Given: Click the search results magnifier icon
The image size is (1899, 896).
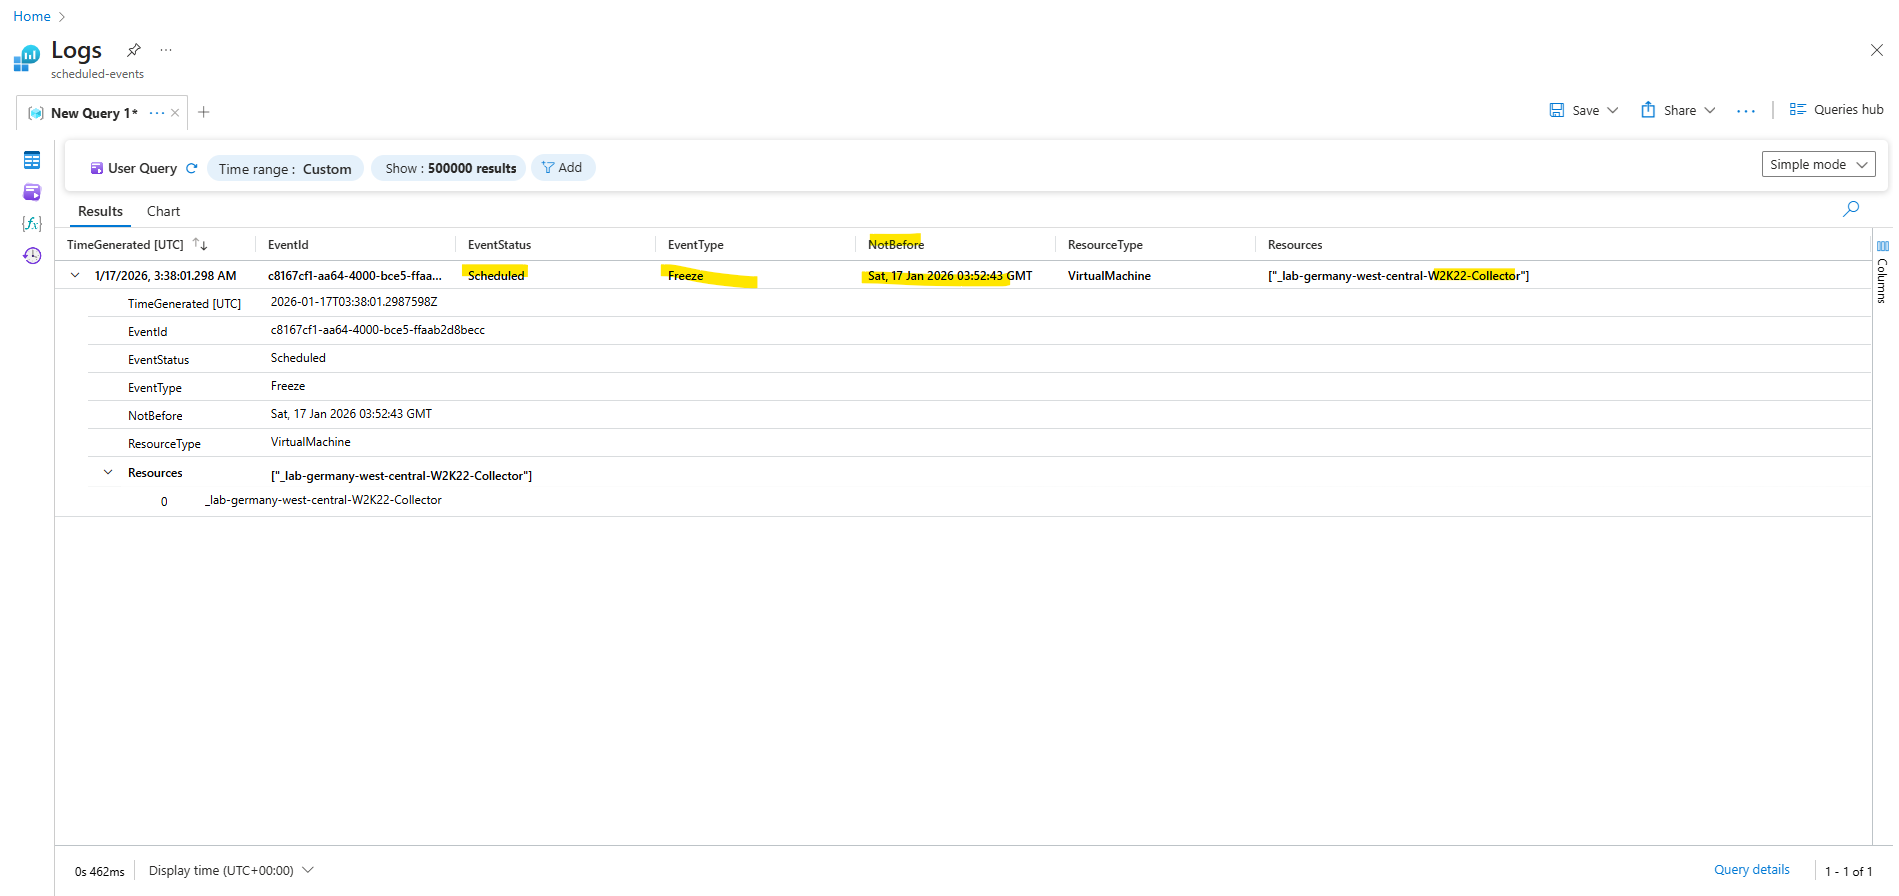Looking at the screenshot, I should click(x=1851, y=209).
